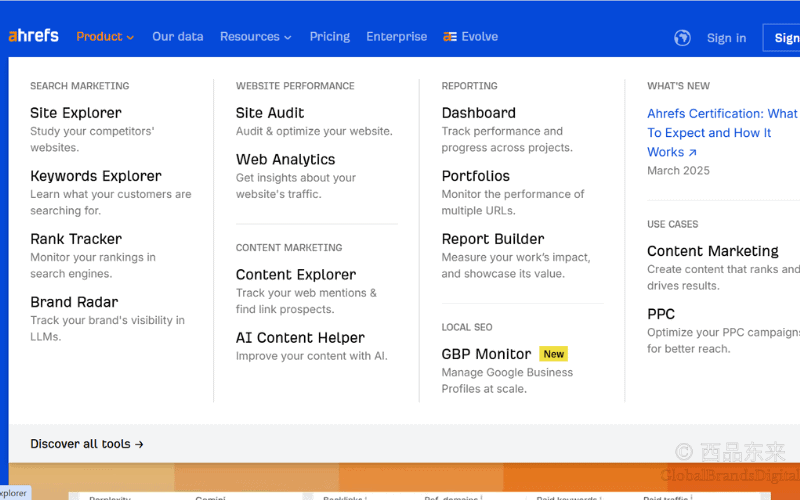The width and height of the screenshot is (800, 500).
Task: Click 'Improve your content with AI.' text
Action: tap(312, 356)
